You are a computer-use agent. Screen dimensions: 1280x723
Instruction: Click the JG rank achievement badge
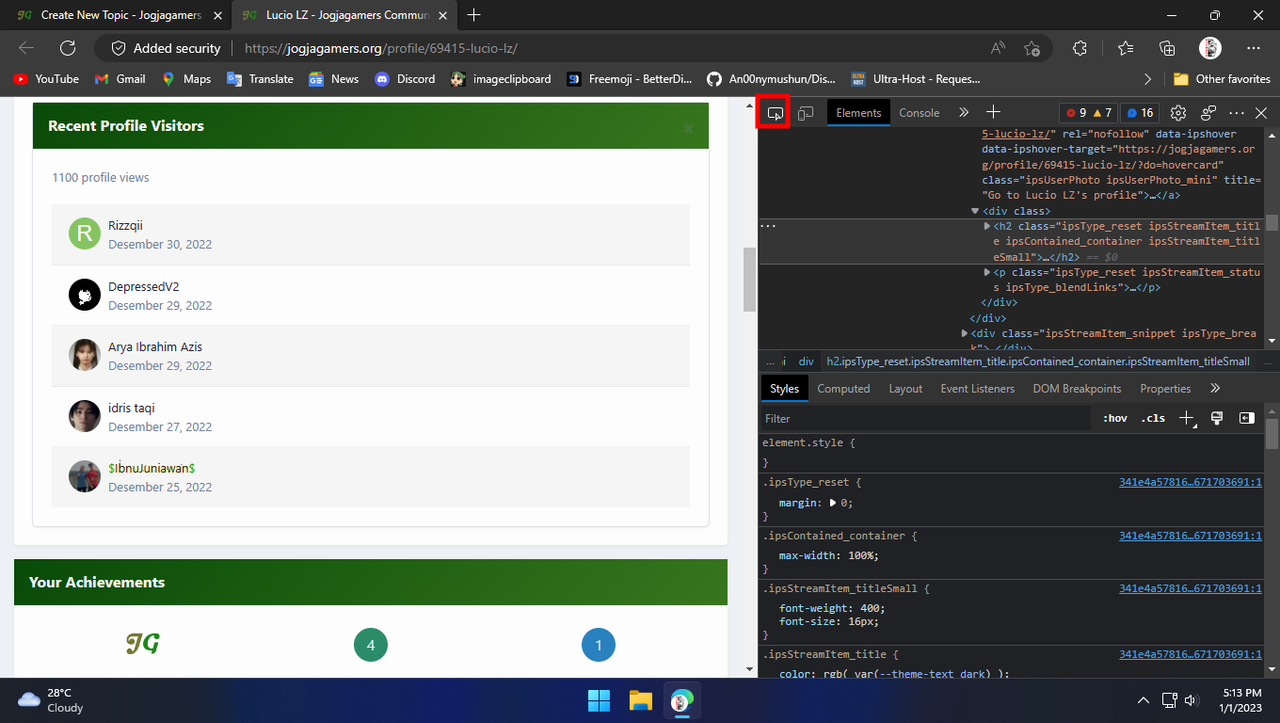(143, 644)
